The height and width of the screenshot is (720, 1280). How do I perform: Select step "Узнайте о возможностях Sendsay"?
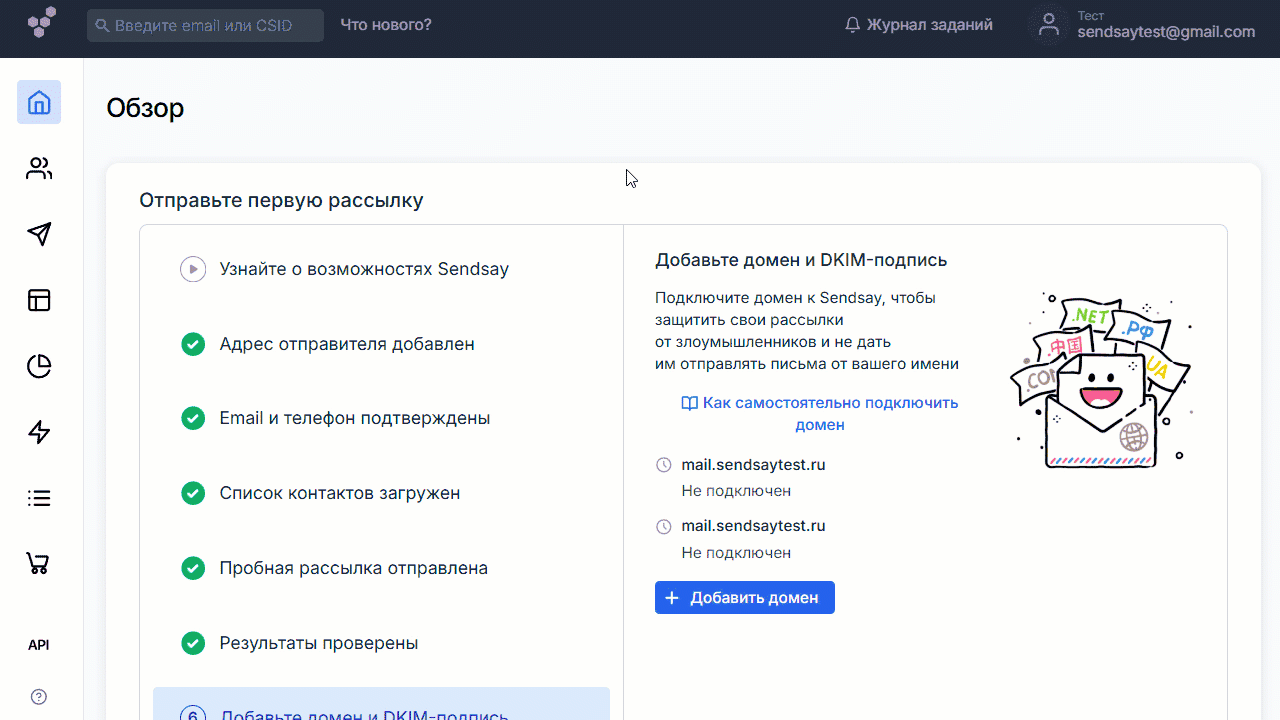click(x=364, y=269)
